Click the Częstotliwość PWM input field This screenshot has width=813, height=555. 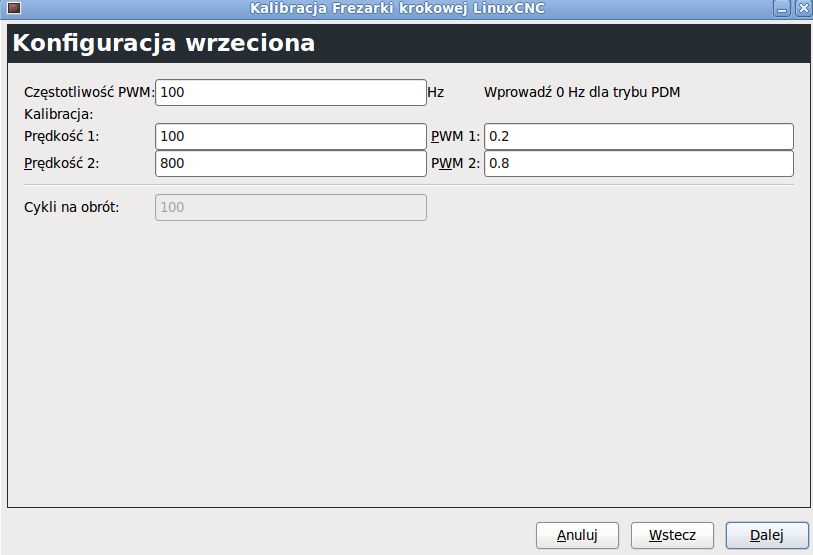click(291, 92)
